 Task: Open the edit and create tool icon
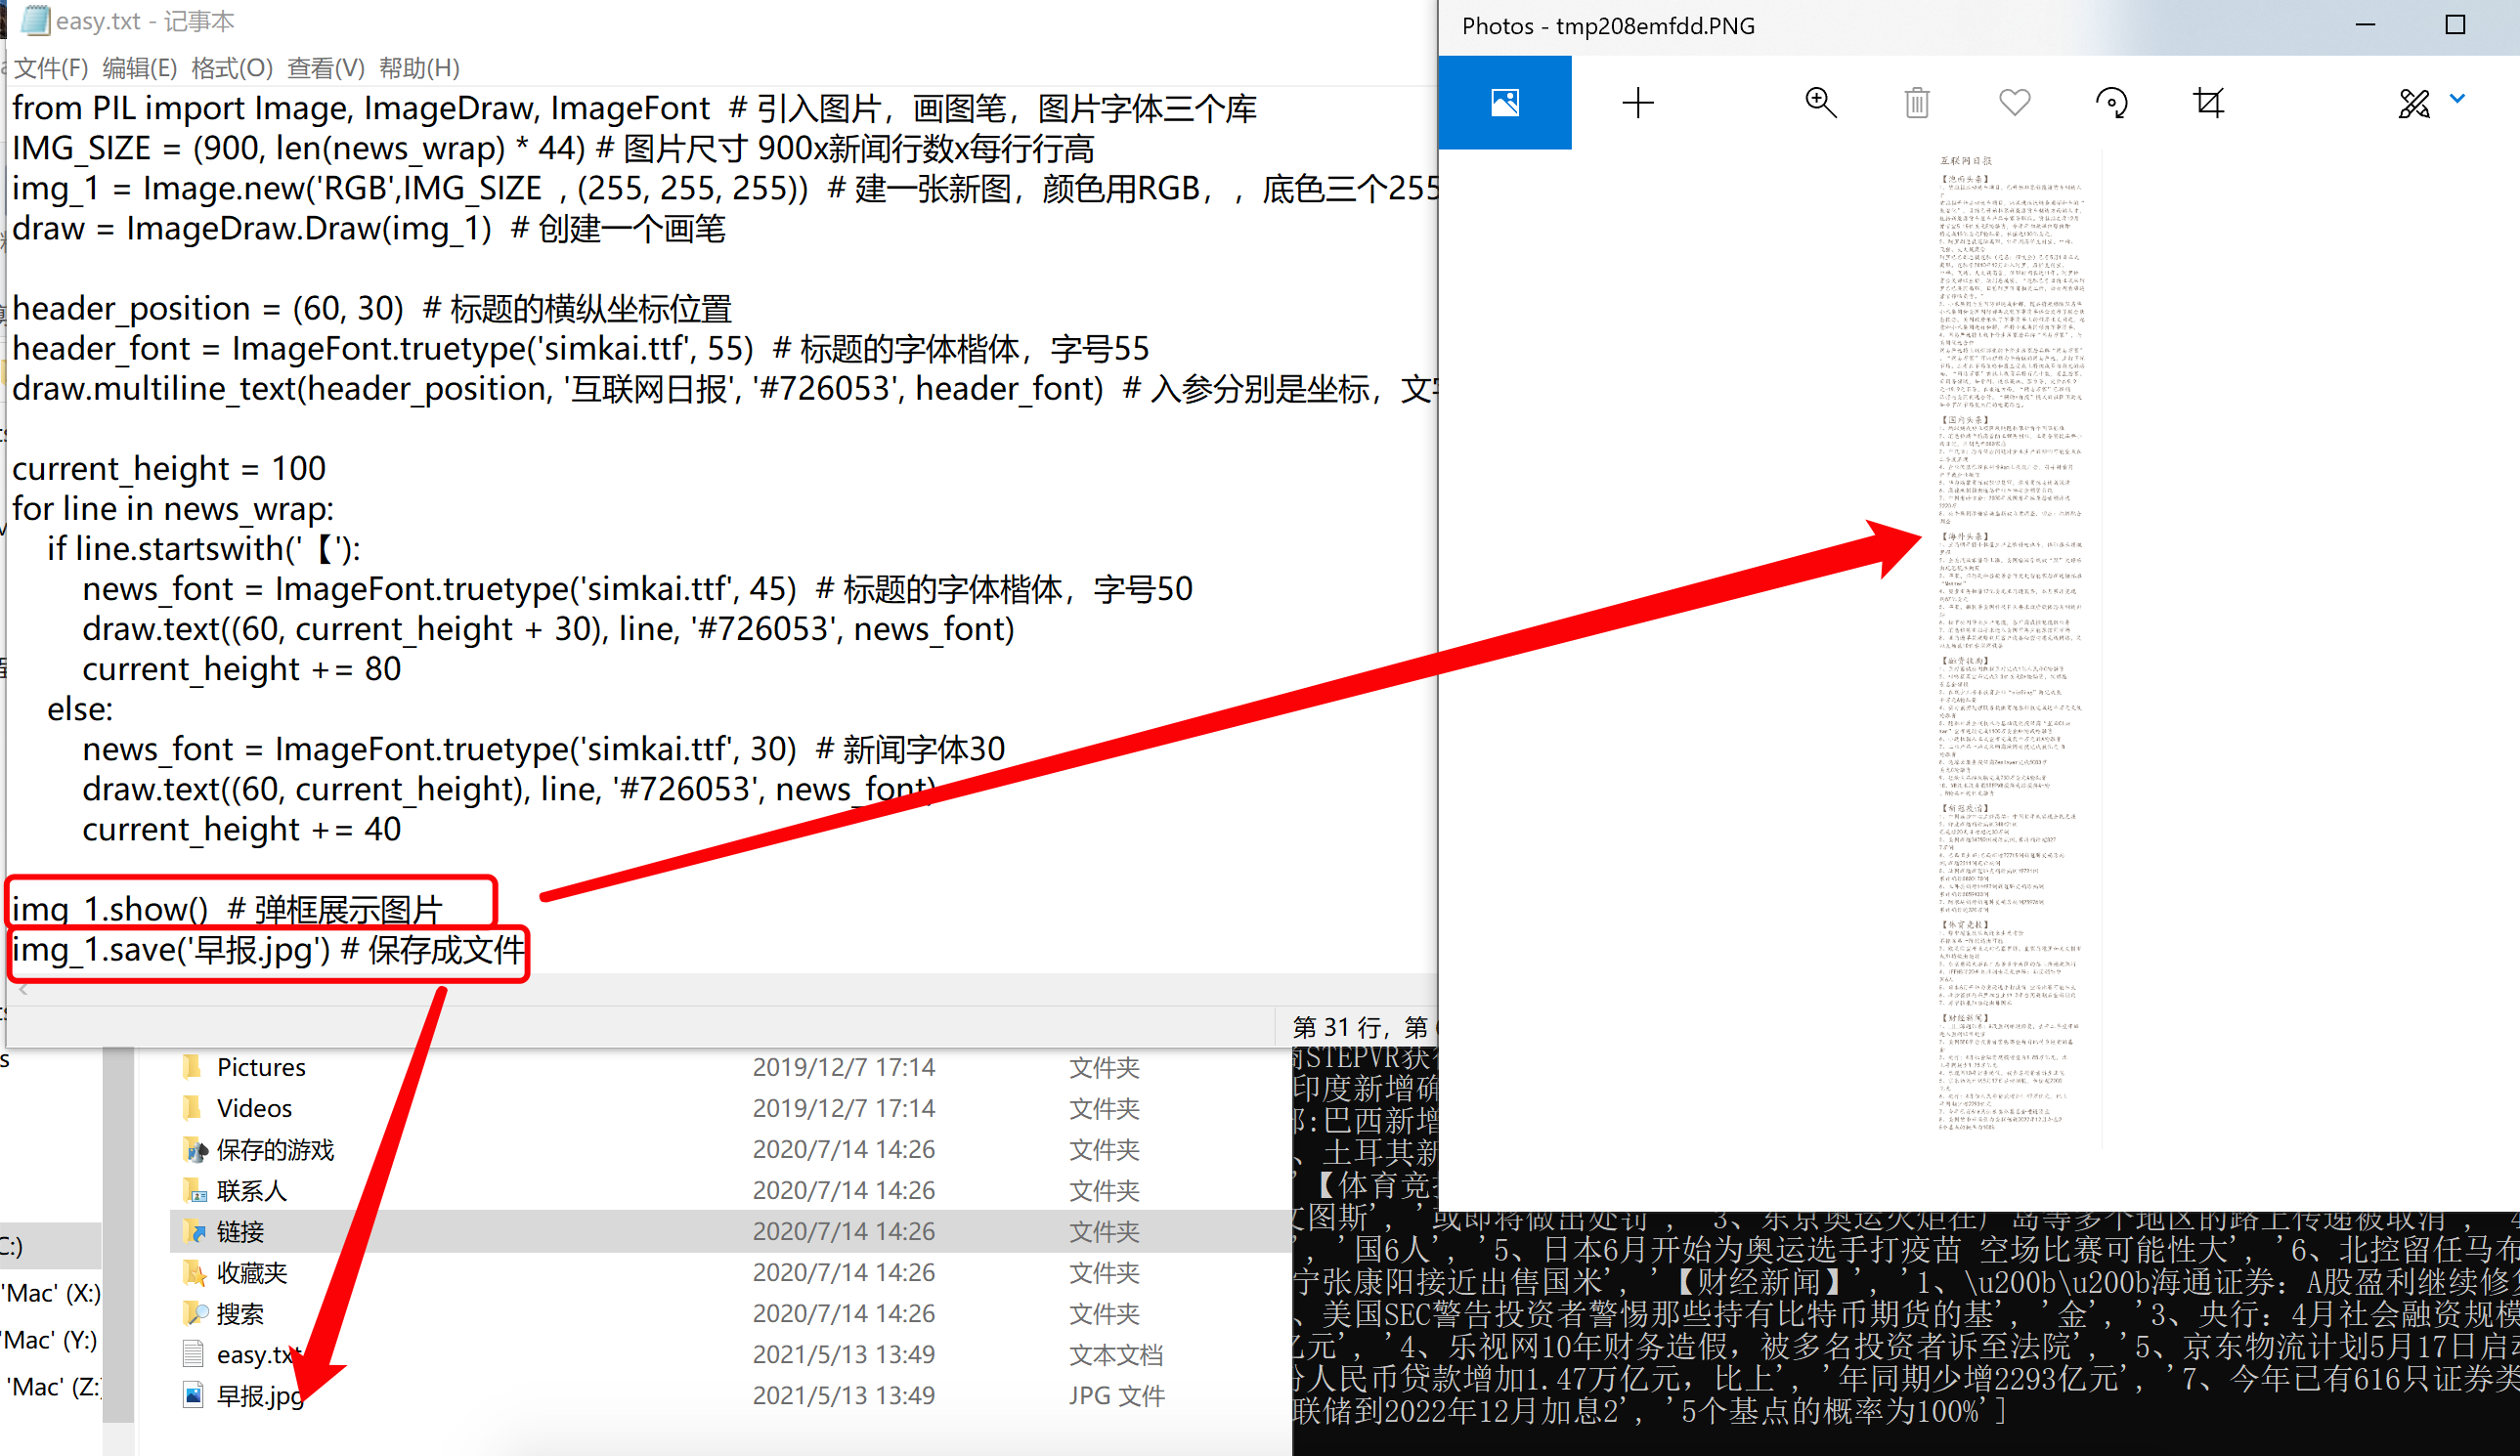click(2413, 102)
